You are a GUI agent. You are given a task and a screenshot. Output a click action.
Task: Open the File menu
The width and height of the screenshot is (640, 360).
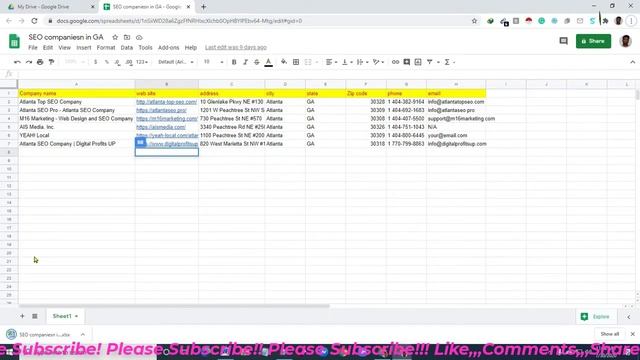click(33, 48)
